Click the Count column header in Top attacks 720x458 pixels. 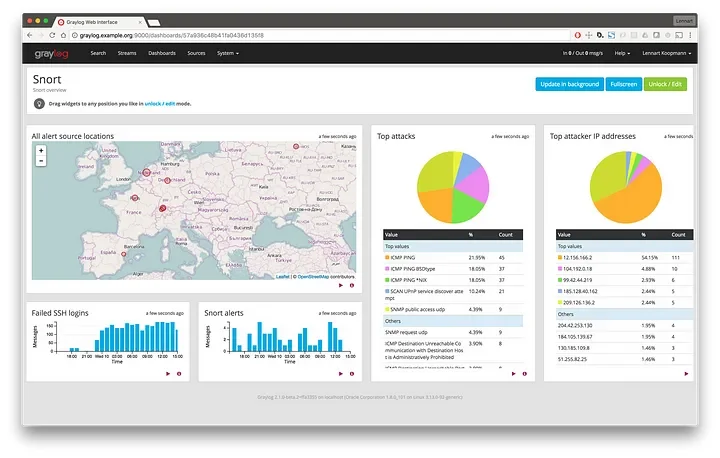[x=506, y=235]
